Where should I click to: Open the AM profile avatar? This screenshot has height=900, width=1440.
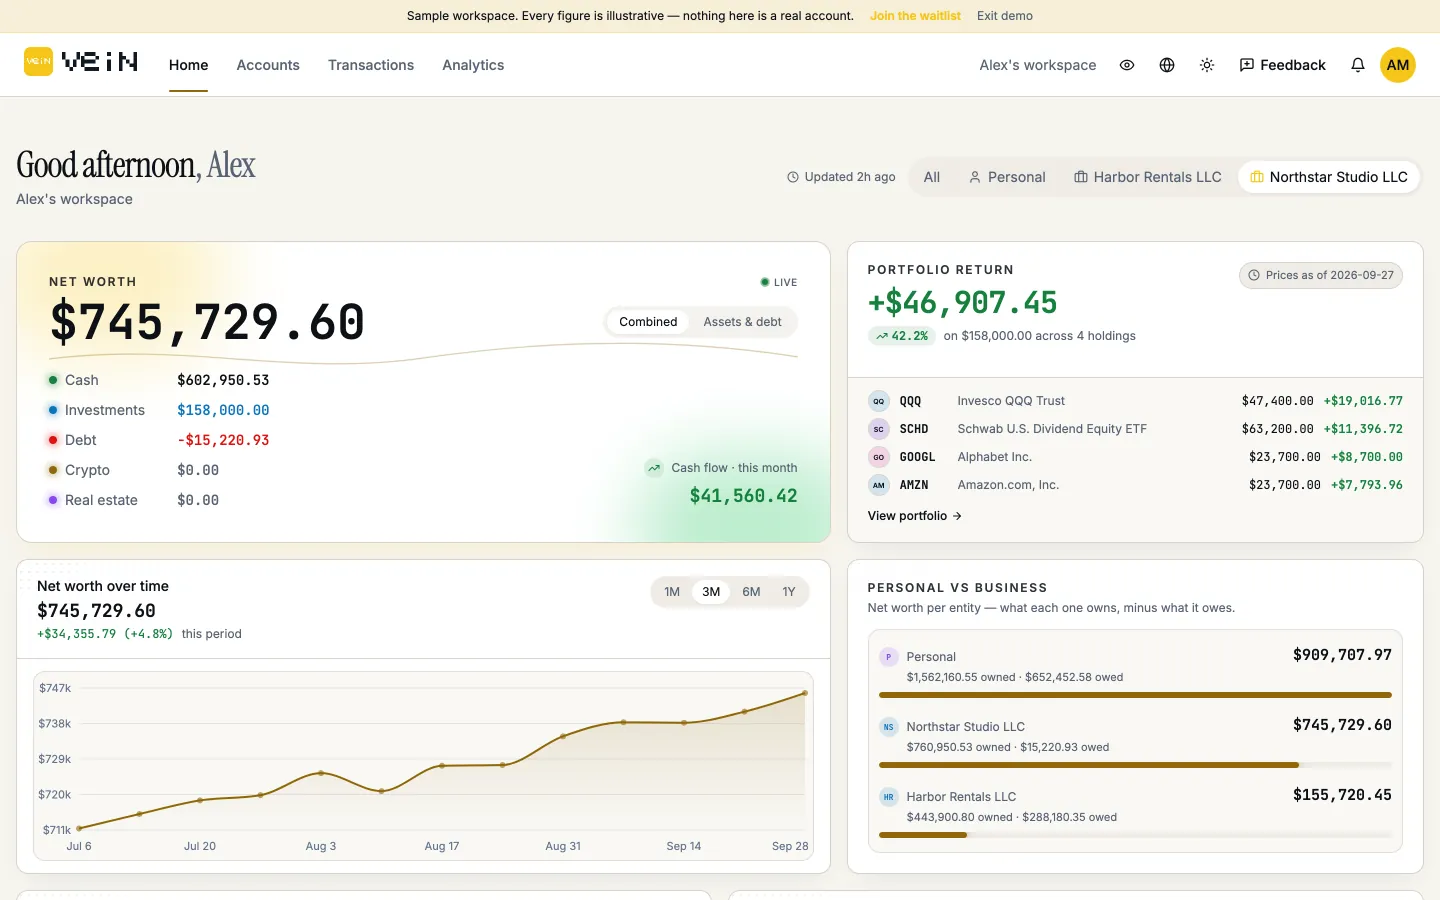tap(1398, 65)
